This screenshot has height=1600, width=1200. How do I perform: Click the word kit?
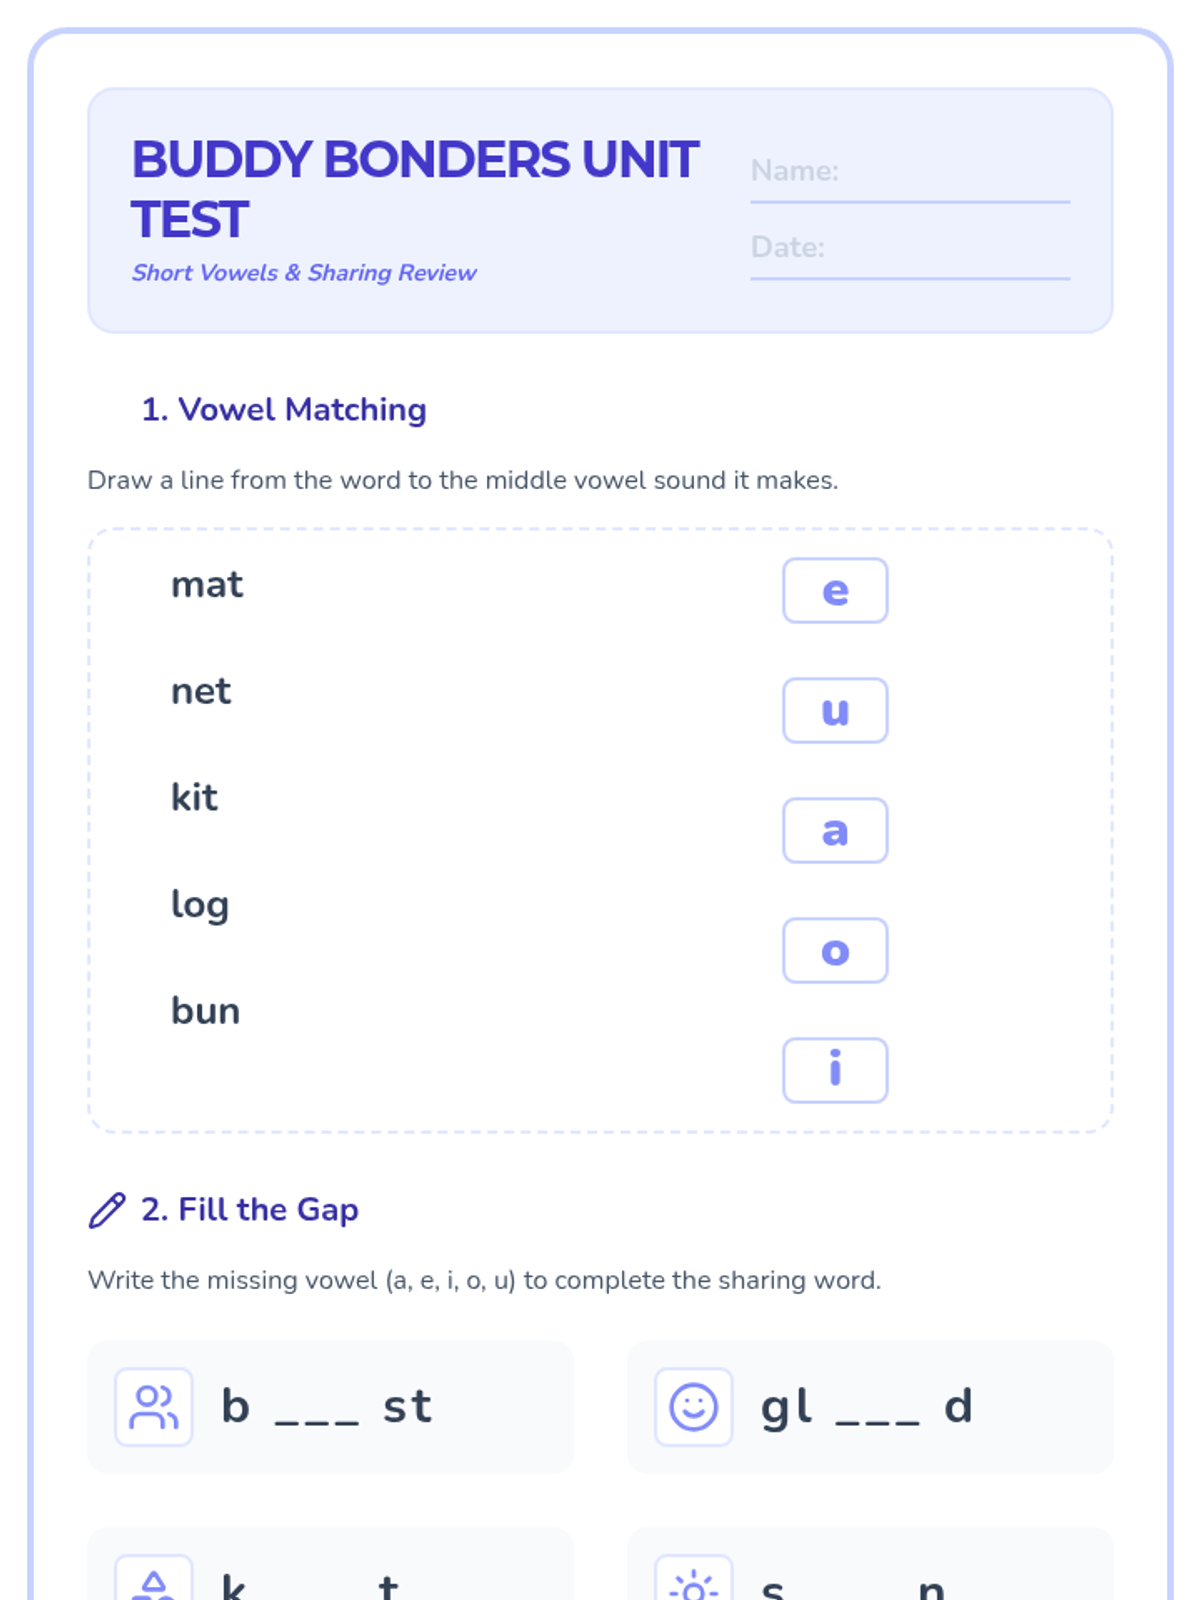[194, 798]
